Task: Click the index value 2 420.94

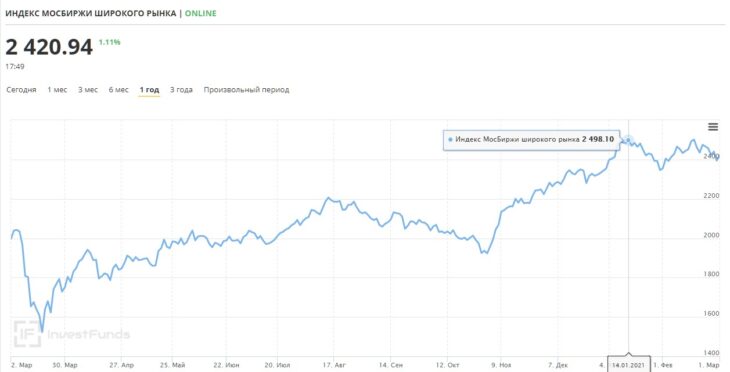Action: (49, 47)
